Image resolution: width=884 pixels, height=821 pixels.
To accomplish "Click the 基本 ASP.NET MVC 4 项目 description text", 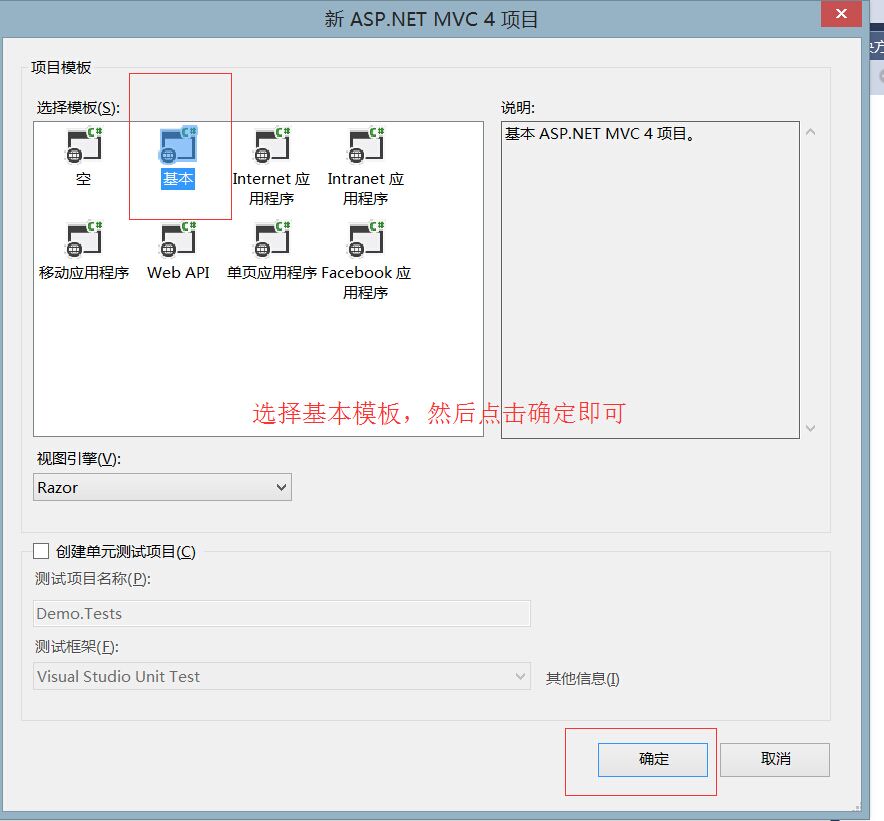I will (600, 134).
